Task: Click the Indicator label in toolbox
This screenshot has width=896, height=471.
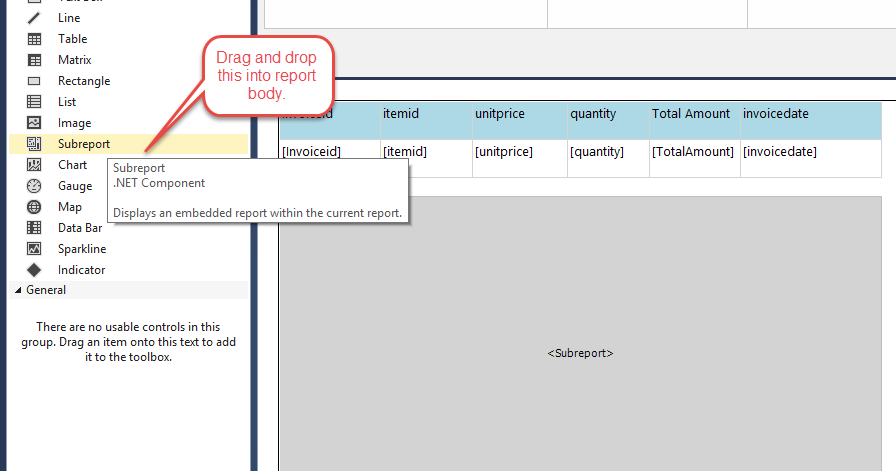Action: point(82,270)
